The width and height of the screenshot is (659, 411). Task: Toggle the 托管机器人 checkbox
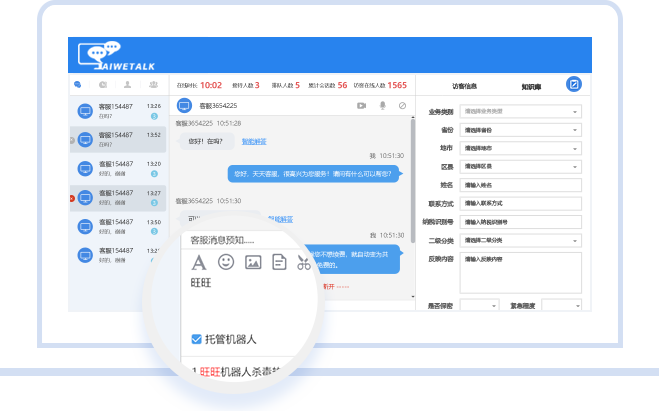pos(197,339)
